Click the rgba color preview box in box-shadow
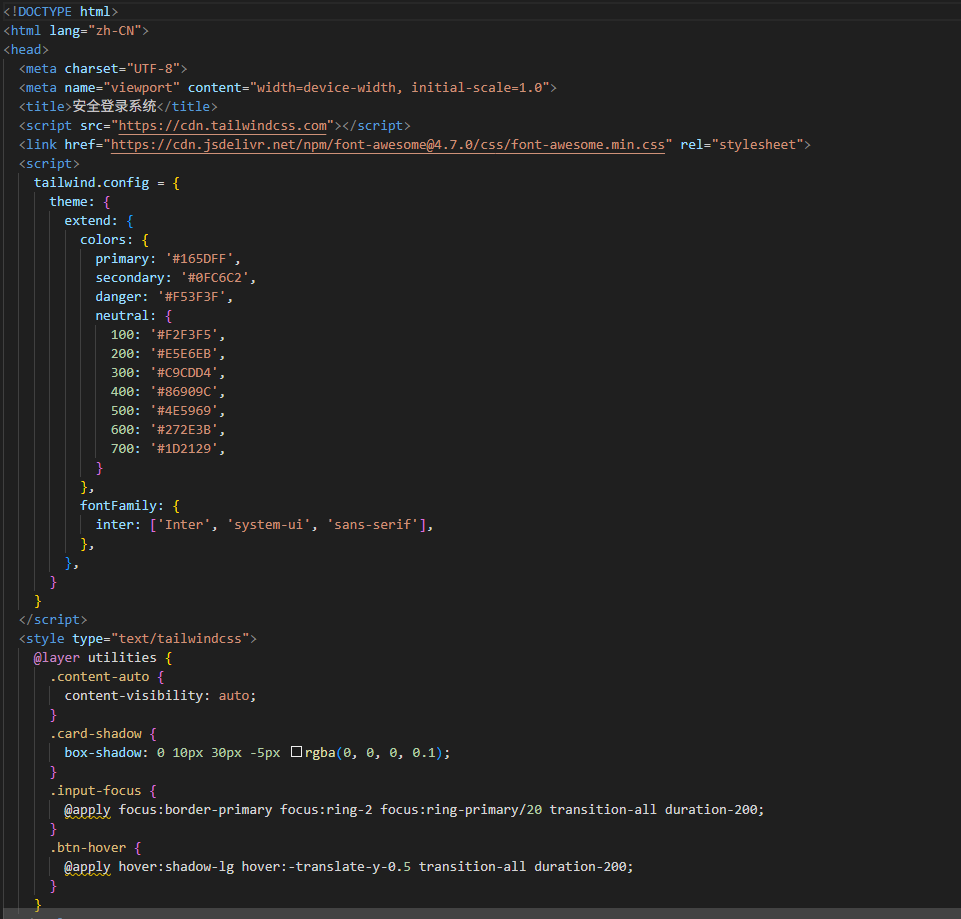Viewport: 961px width, 919px height. pyautogui.click(x=296, y=752)
